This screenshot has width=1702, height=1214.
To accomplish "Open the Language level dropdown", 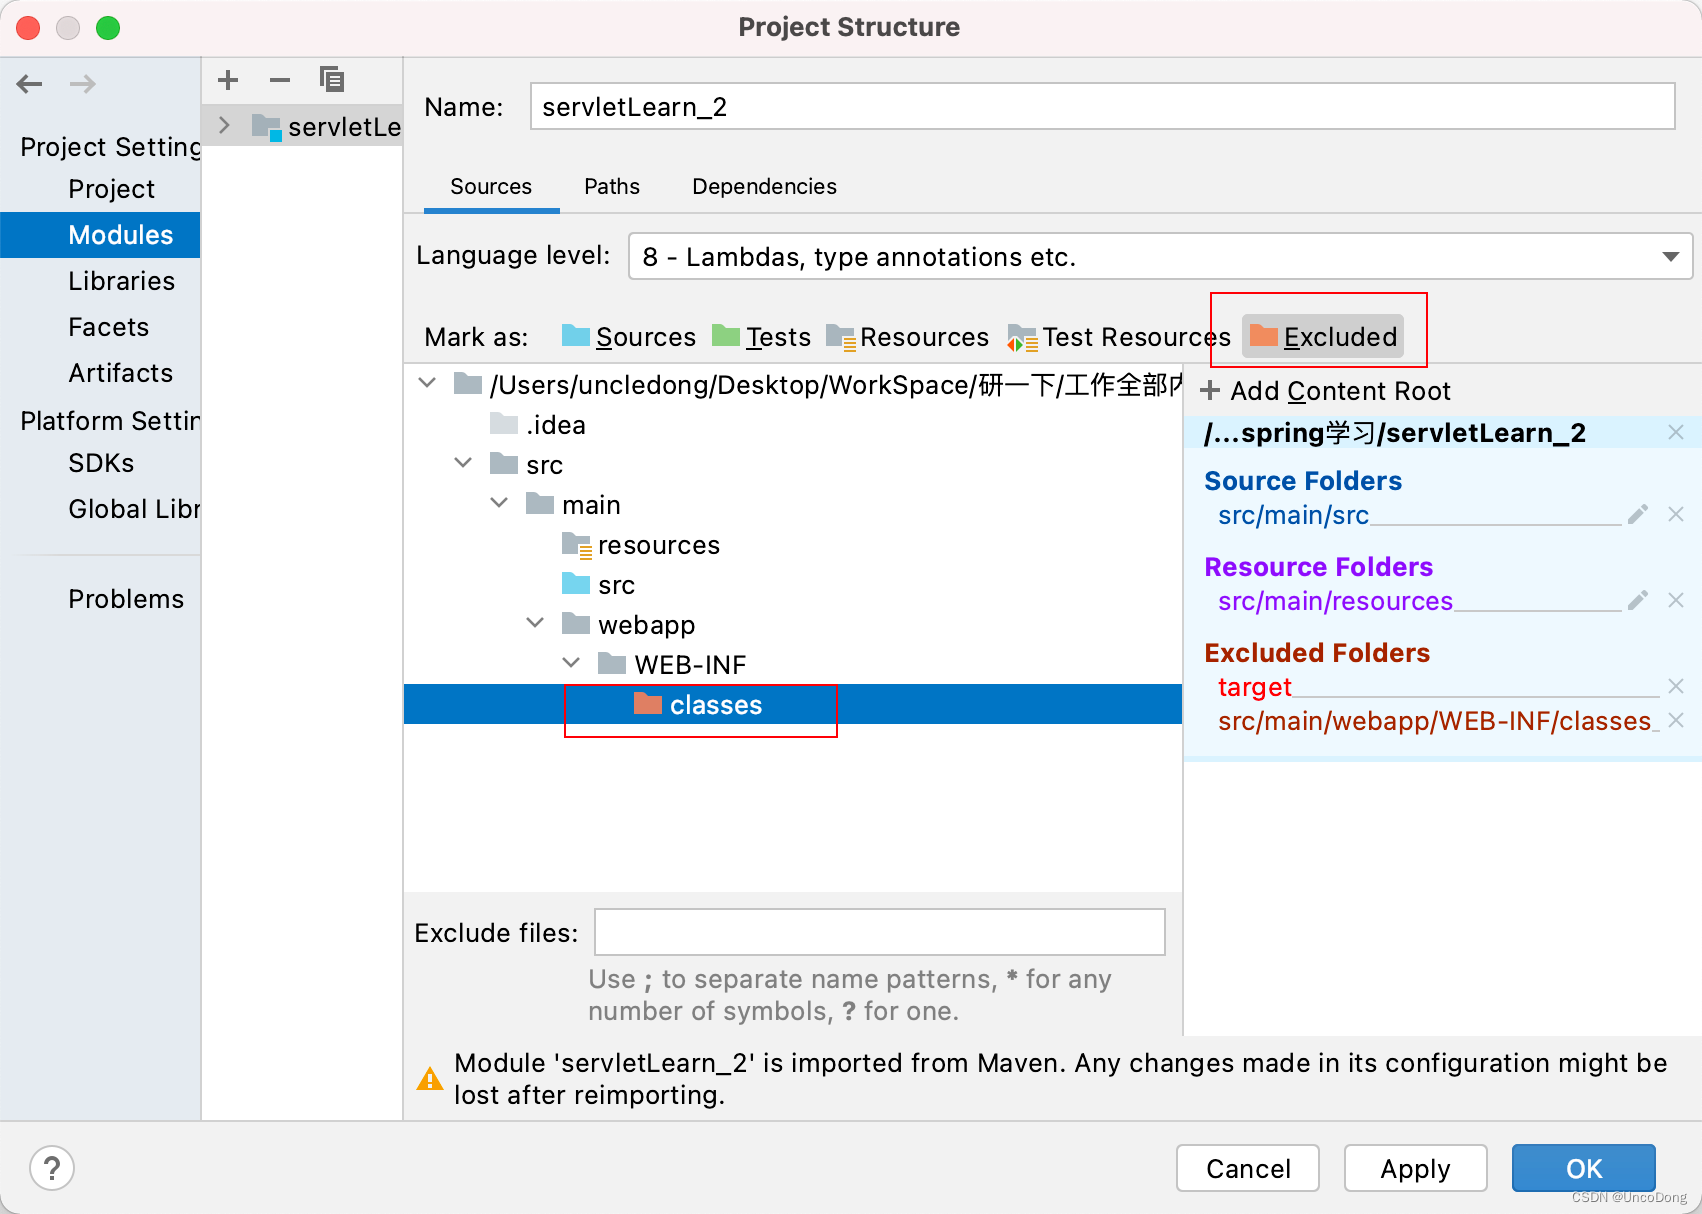I will tap(1160, 257).
